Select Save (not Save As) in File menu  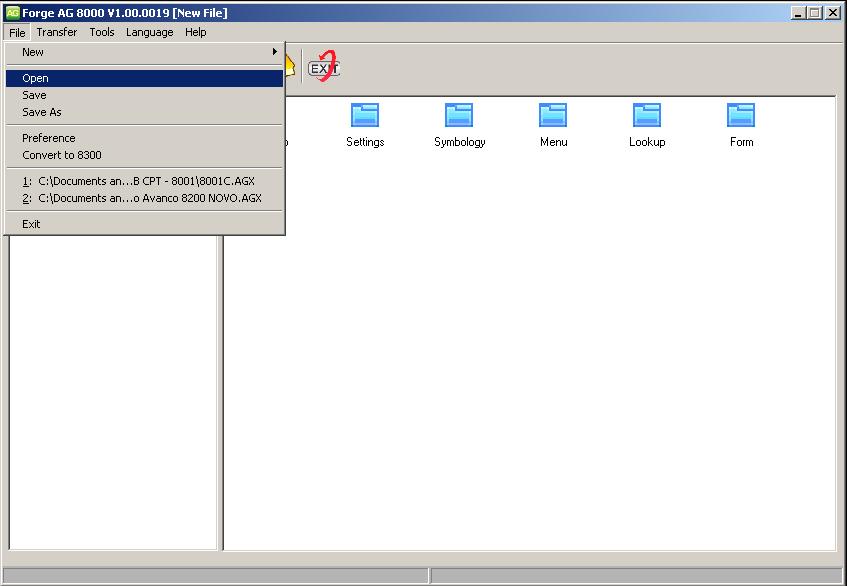point(144,95)
